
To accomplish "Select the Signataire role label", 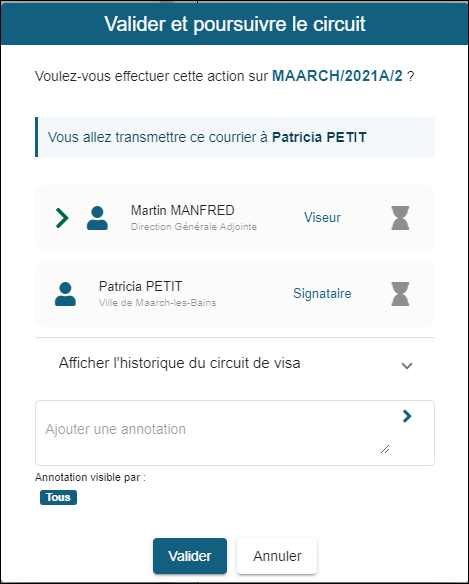I will (x=322, y=293).
